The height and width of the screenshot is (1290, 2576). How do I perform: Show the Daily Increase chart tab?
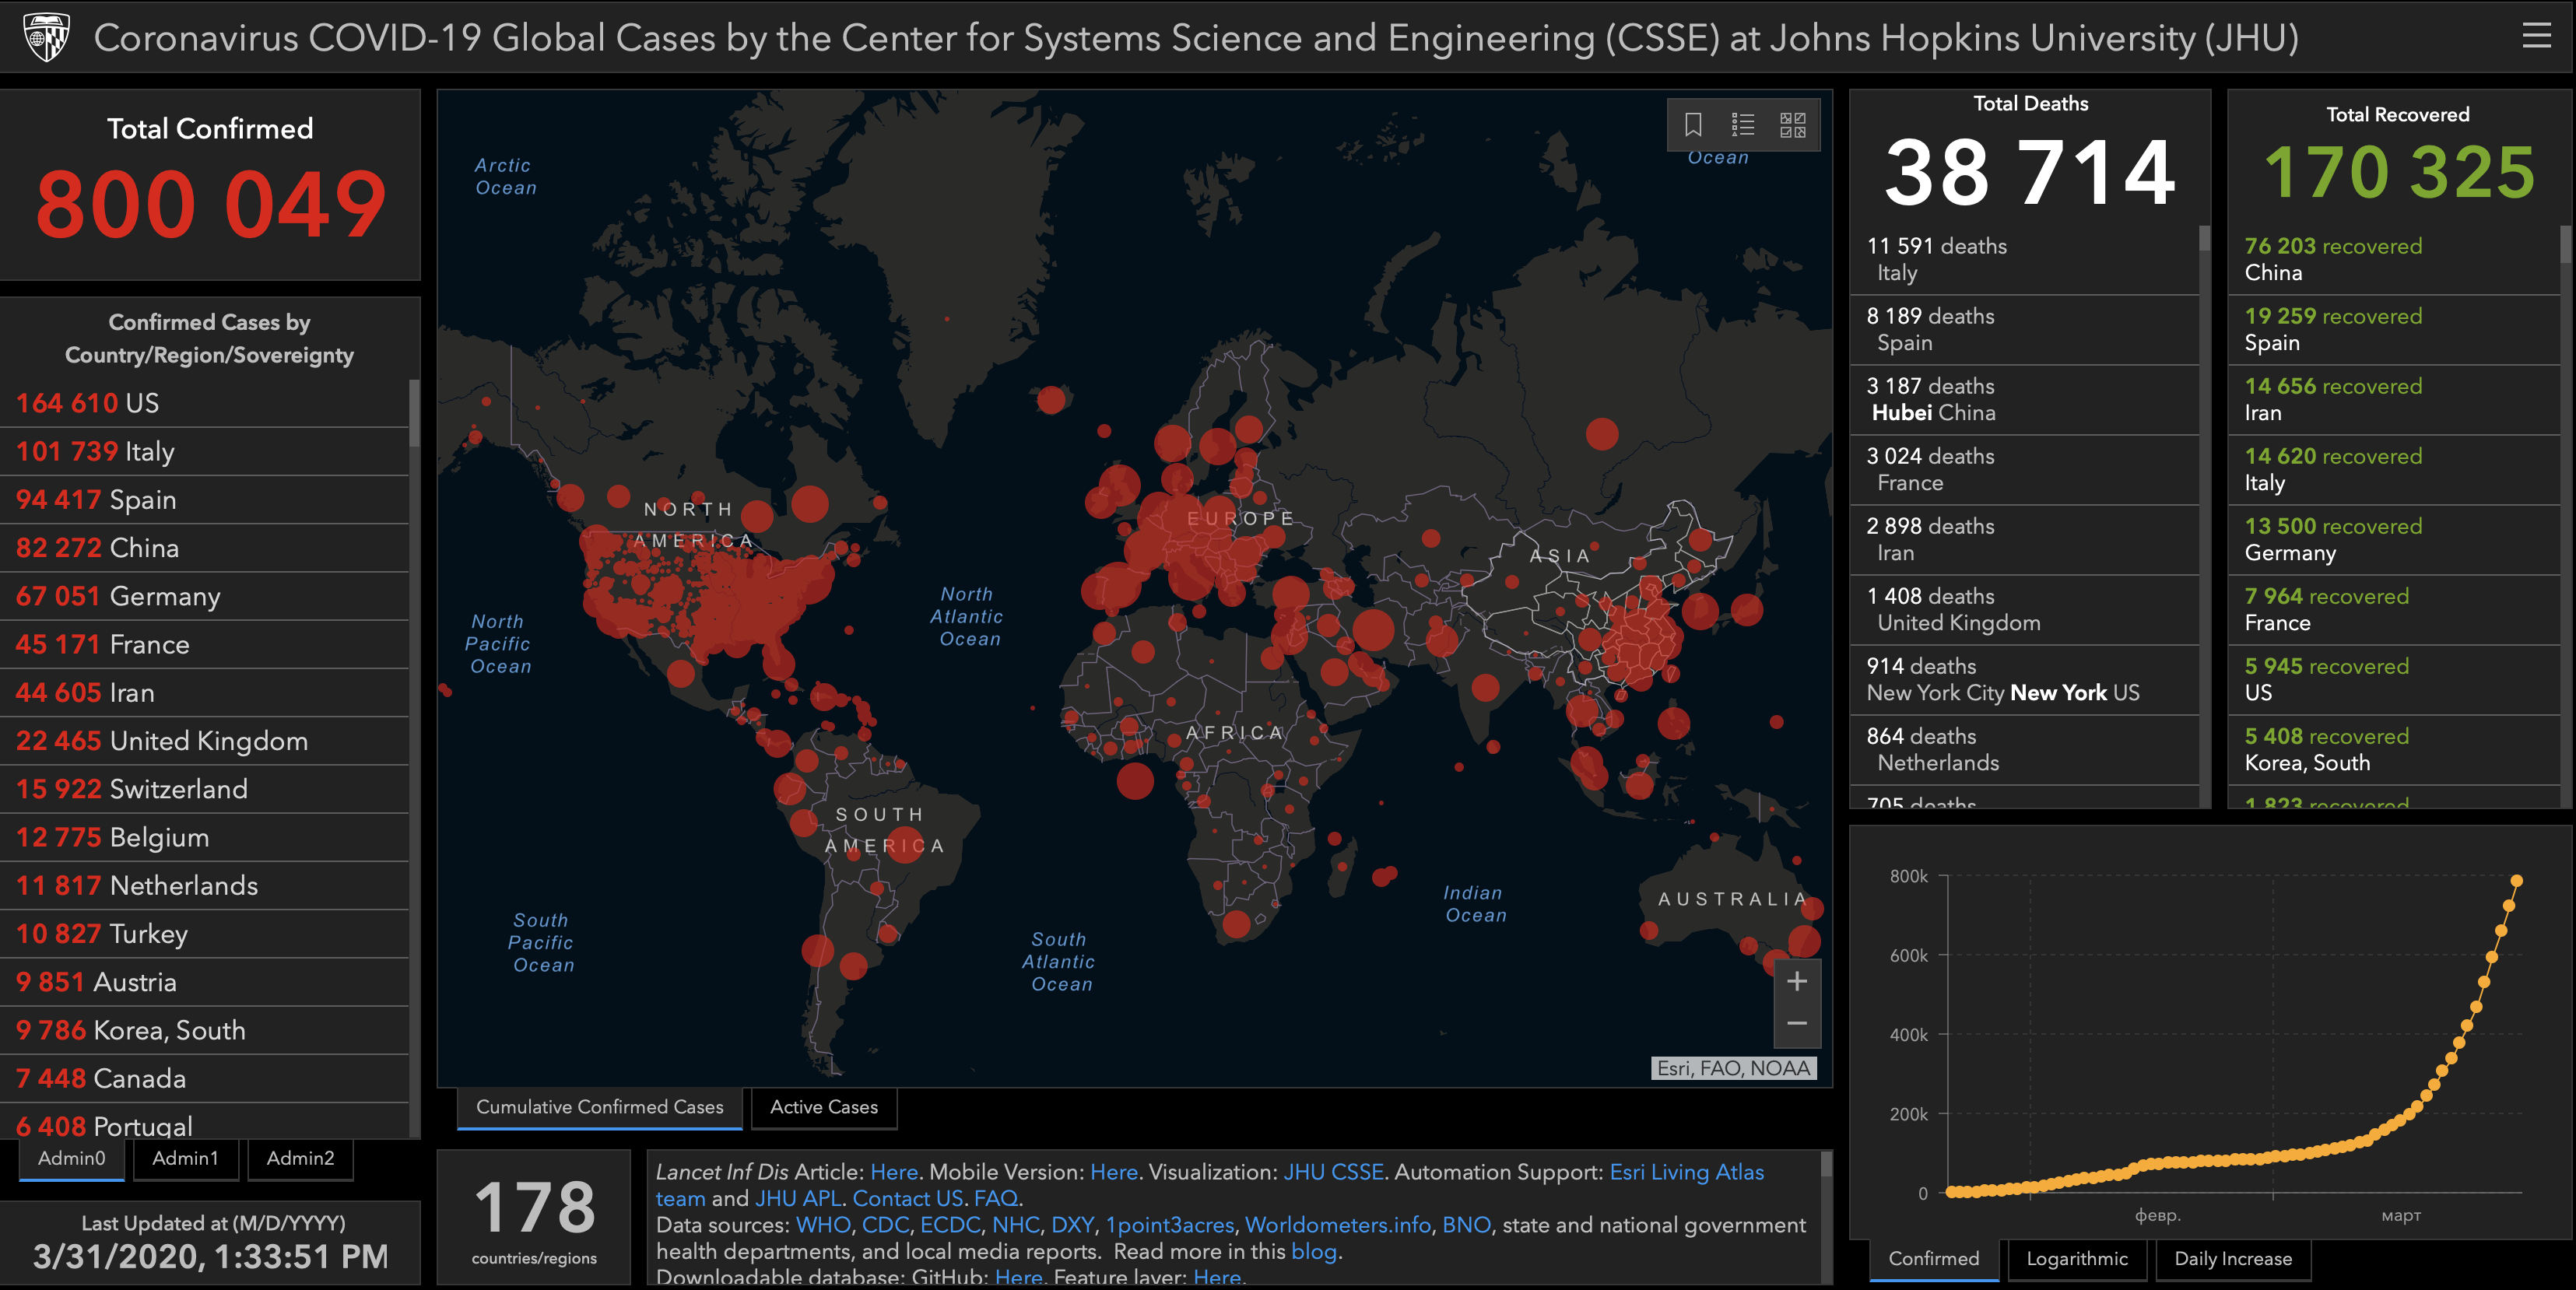click(x=2233, y=1259)
